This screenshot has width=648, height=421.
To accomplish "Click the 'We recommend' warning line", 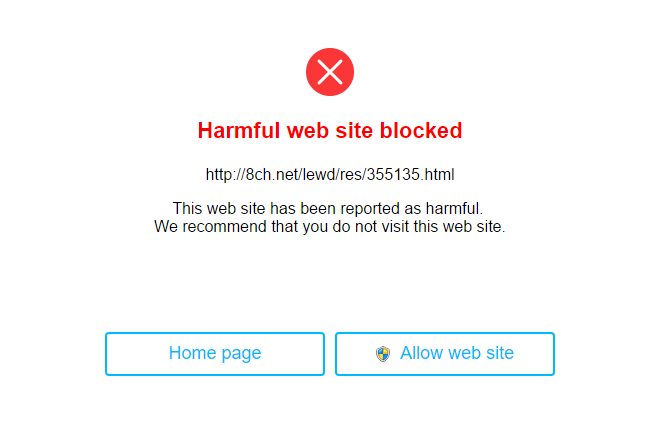I will click(x=329, y=226).
